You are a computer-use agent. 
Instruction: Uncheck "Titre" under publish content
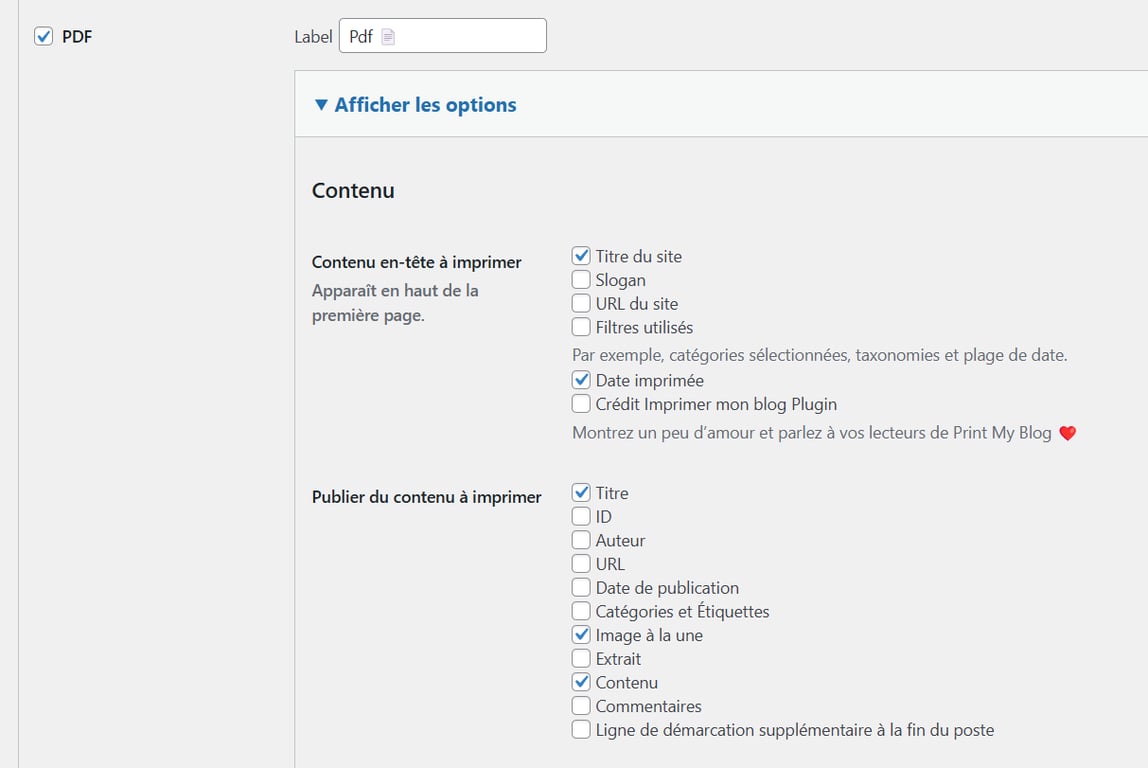pyautogui.click(x=581, y=492)
